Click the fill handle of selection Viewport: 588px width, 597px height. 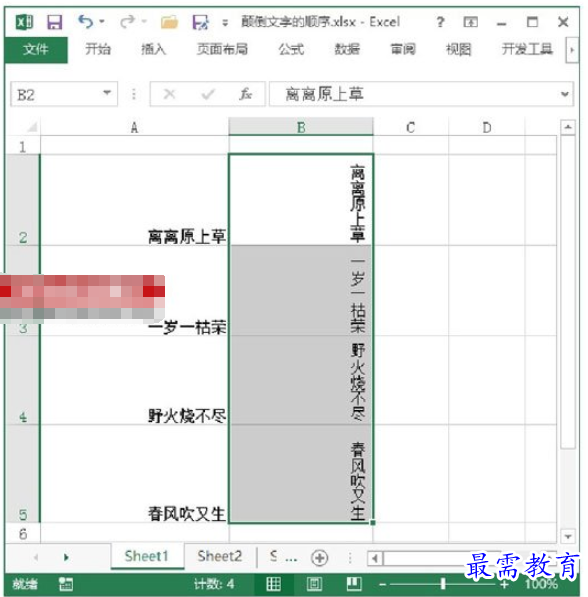click(x=373, y=523)
